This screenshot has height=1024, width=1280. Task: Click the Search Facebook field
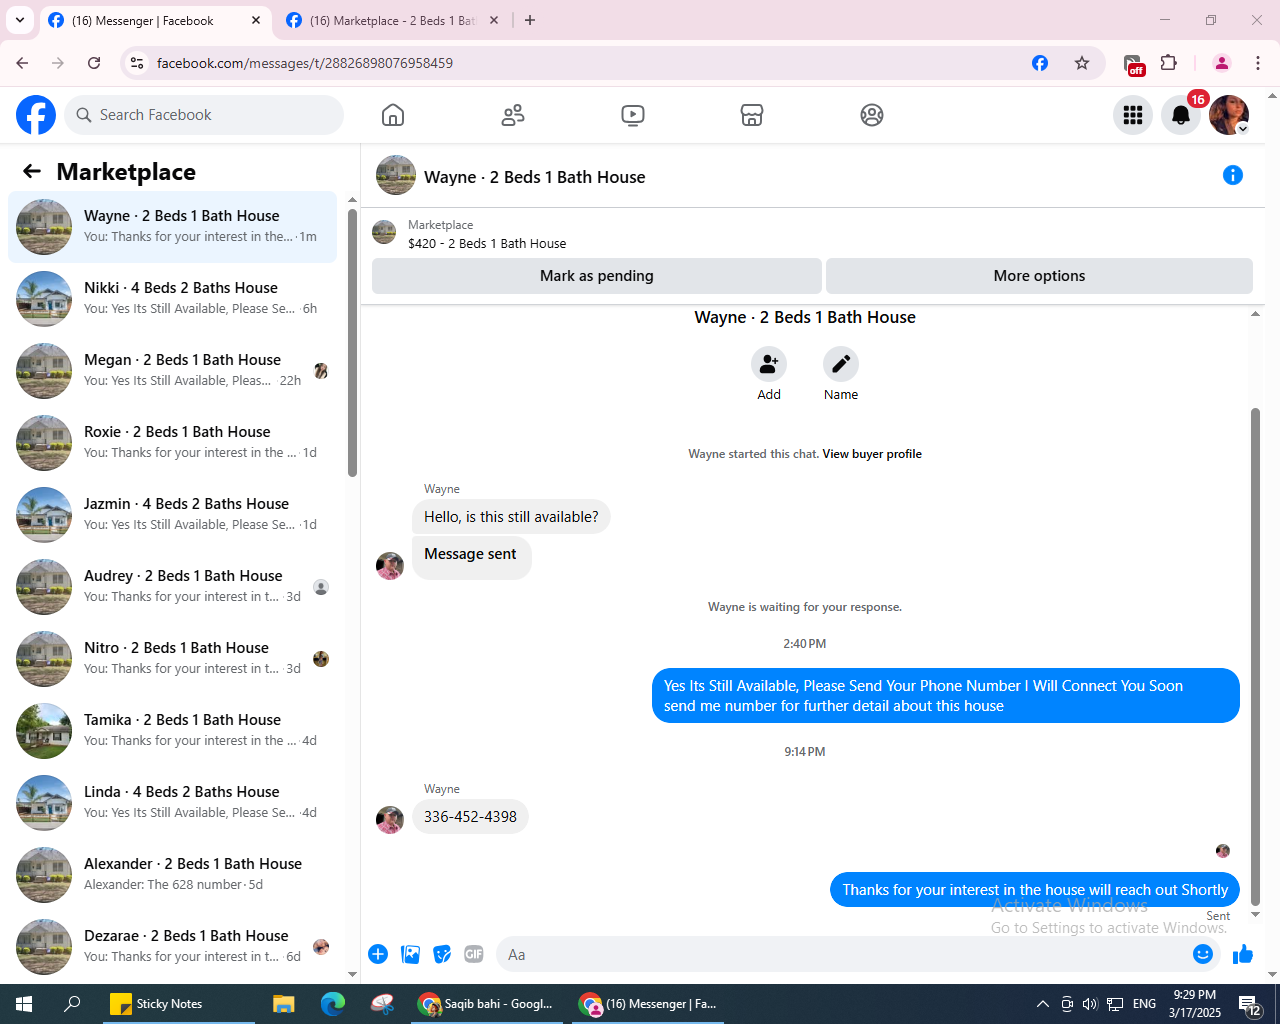(204, 115)
